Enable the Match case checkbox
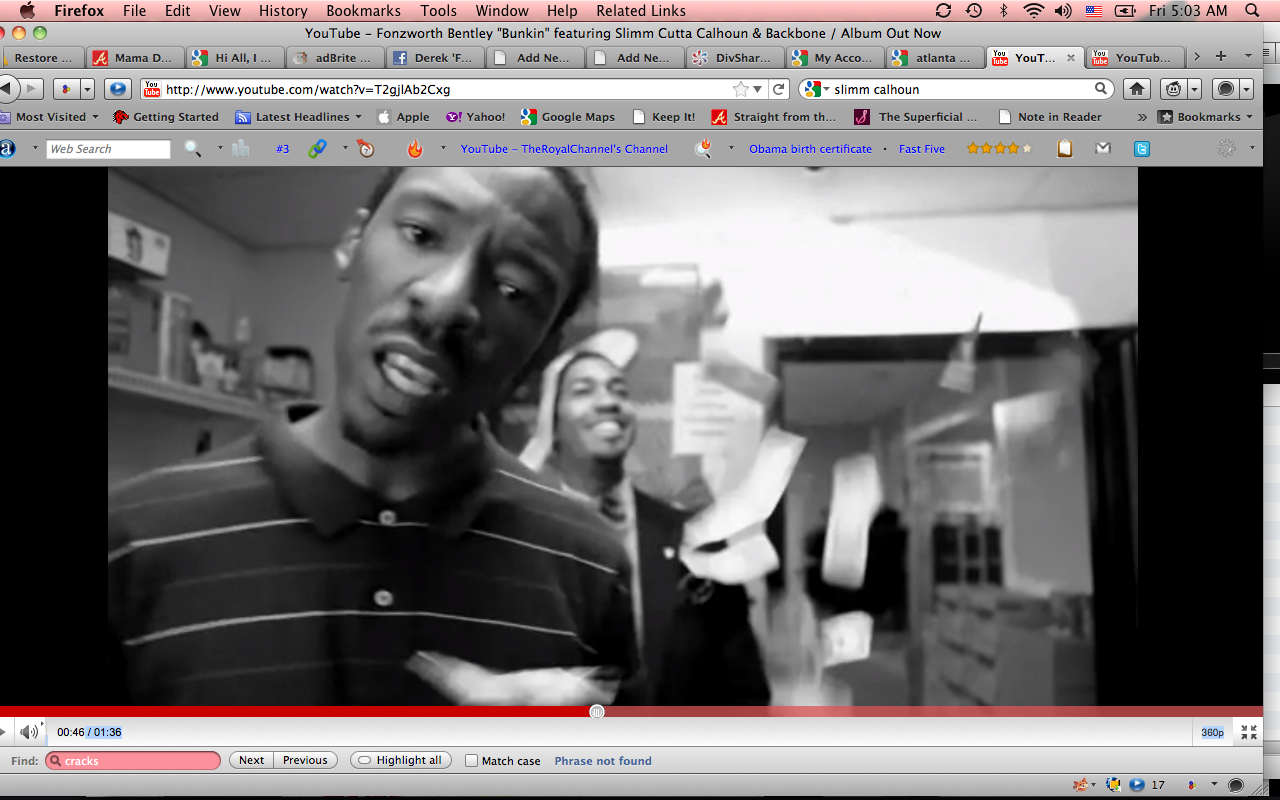Viewport: 1280px width, 800px height. [472, 761]
